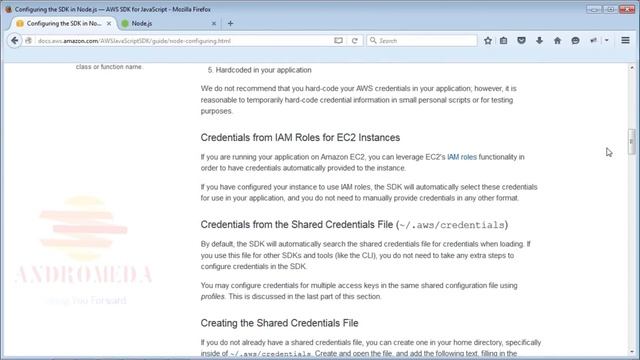
Task: Click heading 'Creating the Shared Credentials File'
Action: (279, 323)
